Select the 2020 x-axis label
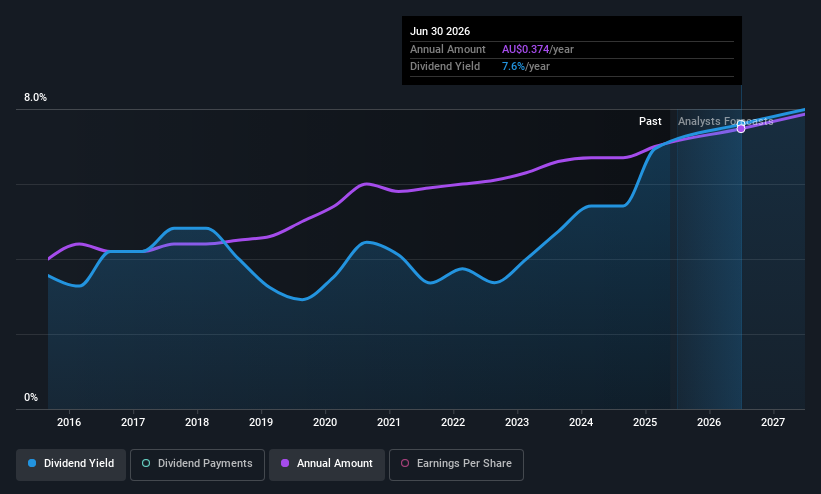This screenshot has height=494, width=821. point(325,422)
